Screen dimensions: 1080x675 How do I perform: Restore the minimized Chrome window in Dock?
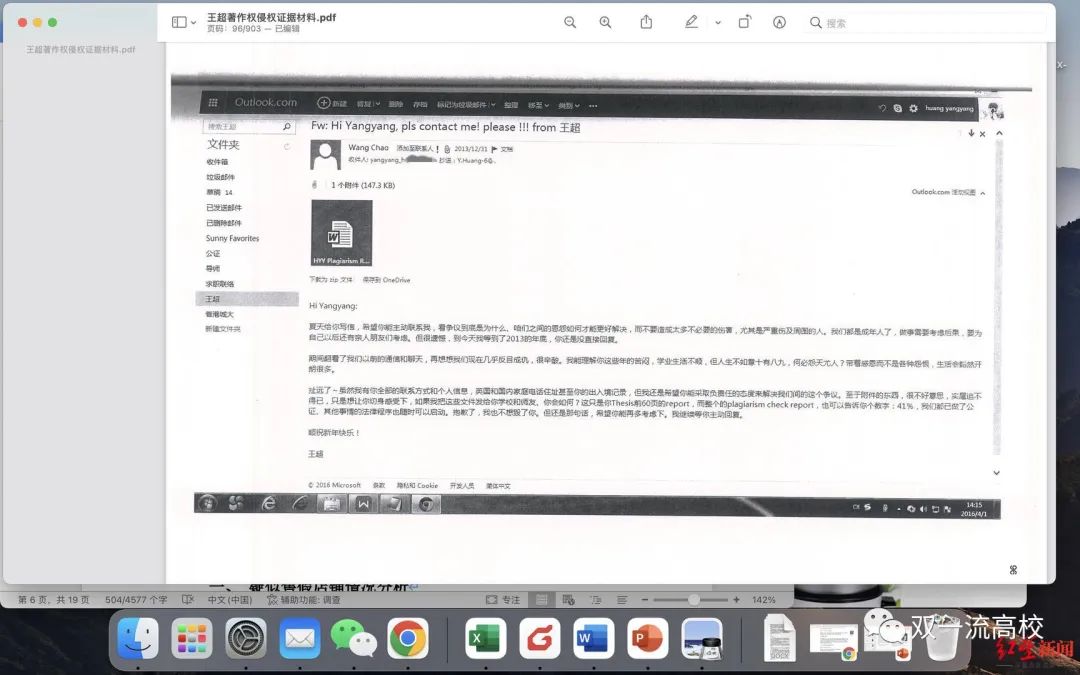click(833, 641)
